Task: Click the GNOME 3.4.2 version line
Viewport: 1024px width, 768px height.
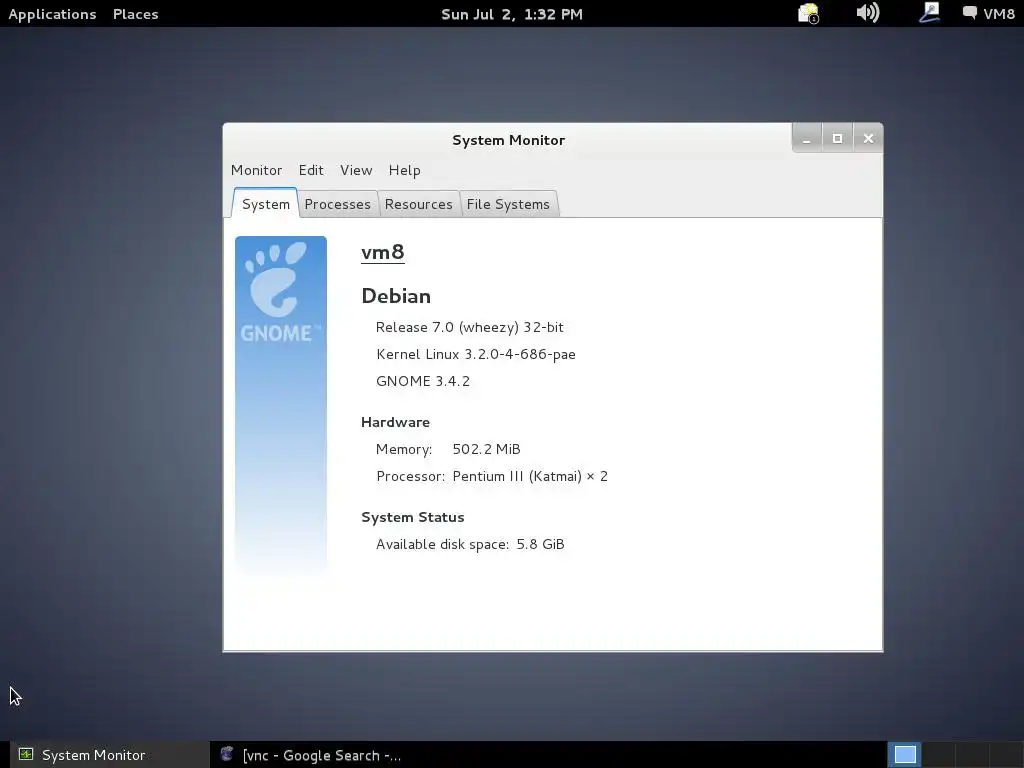Action: (423, 381)
